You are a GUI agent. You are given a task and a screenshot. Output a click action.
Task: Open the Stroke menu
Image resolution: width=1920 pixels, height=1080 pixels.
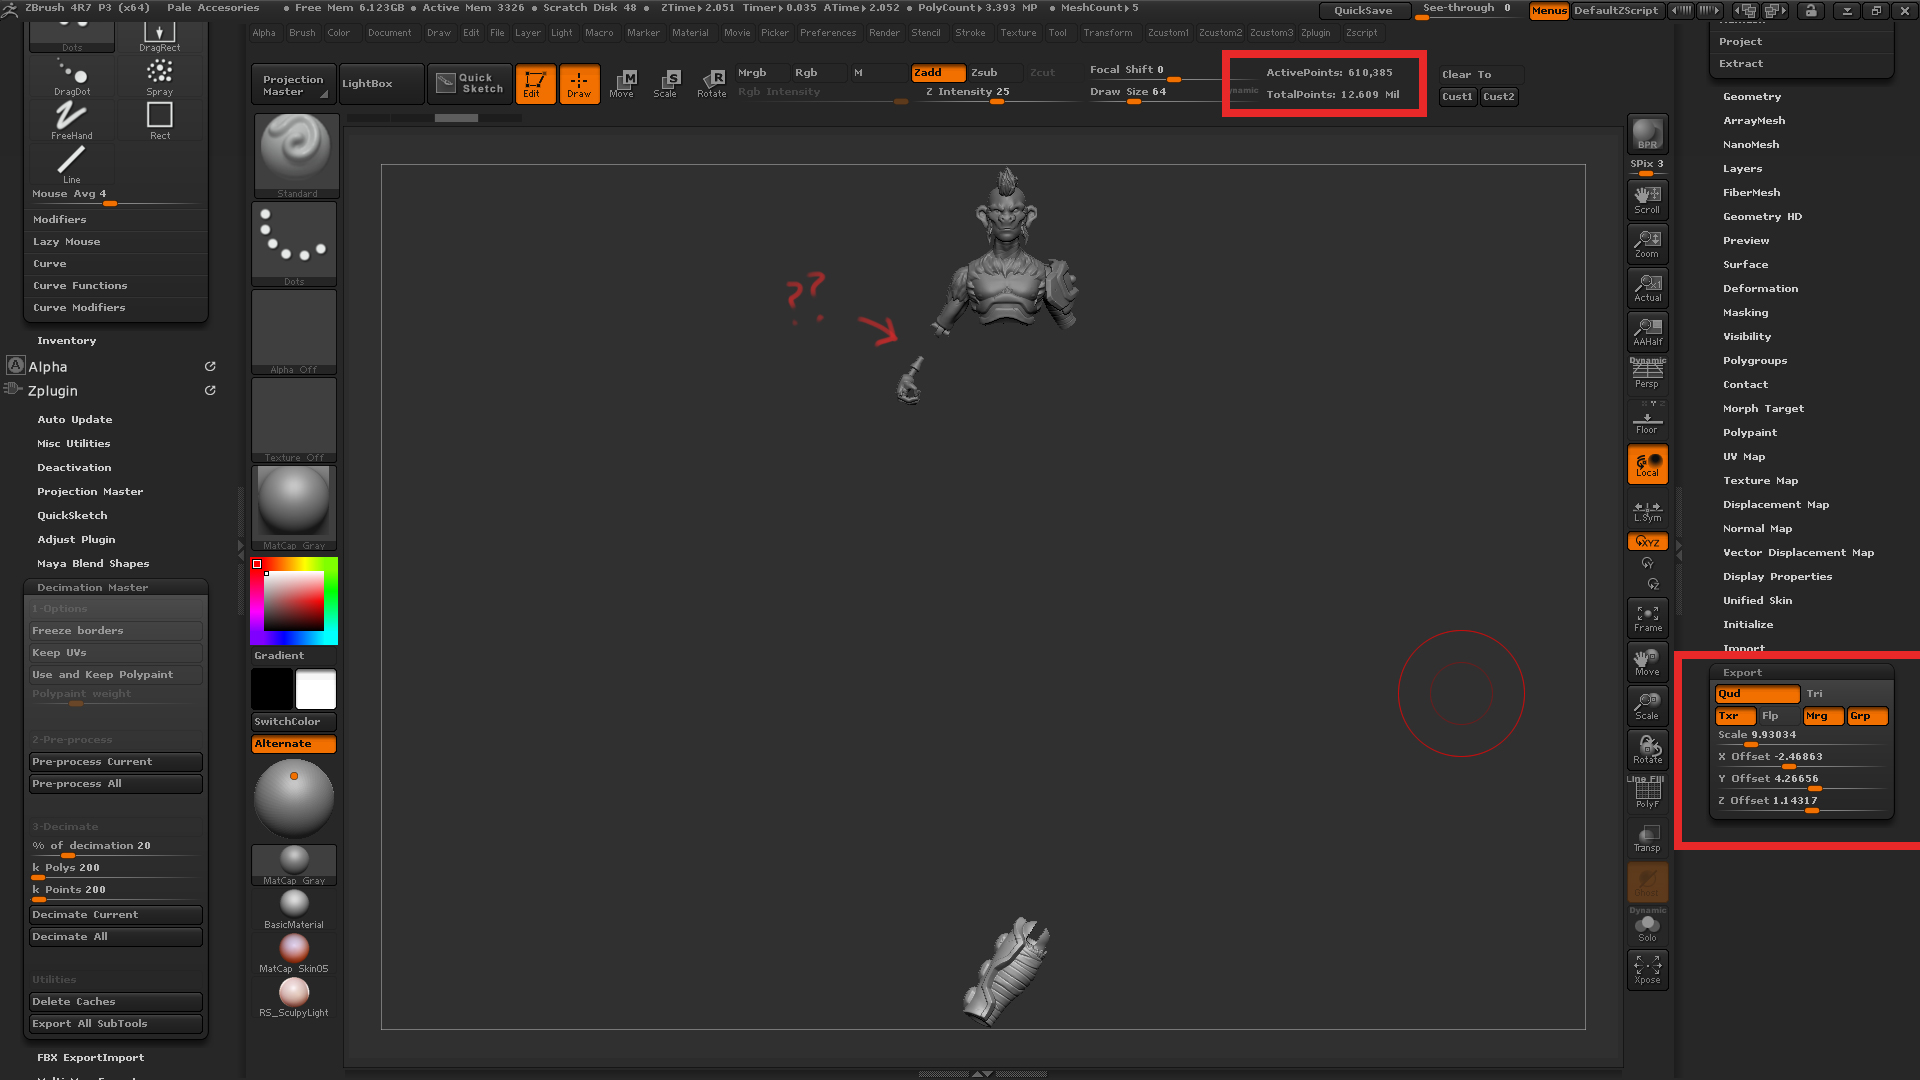click(970, 33)
